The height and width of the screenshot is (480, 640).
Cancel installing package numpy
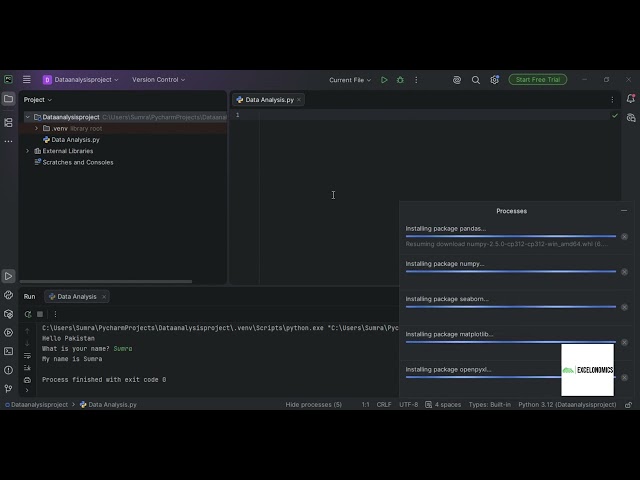click(624, 272)
